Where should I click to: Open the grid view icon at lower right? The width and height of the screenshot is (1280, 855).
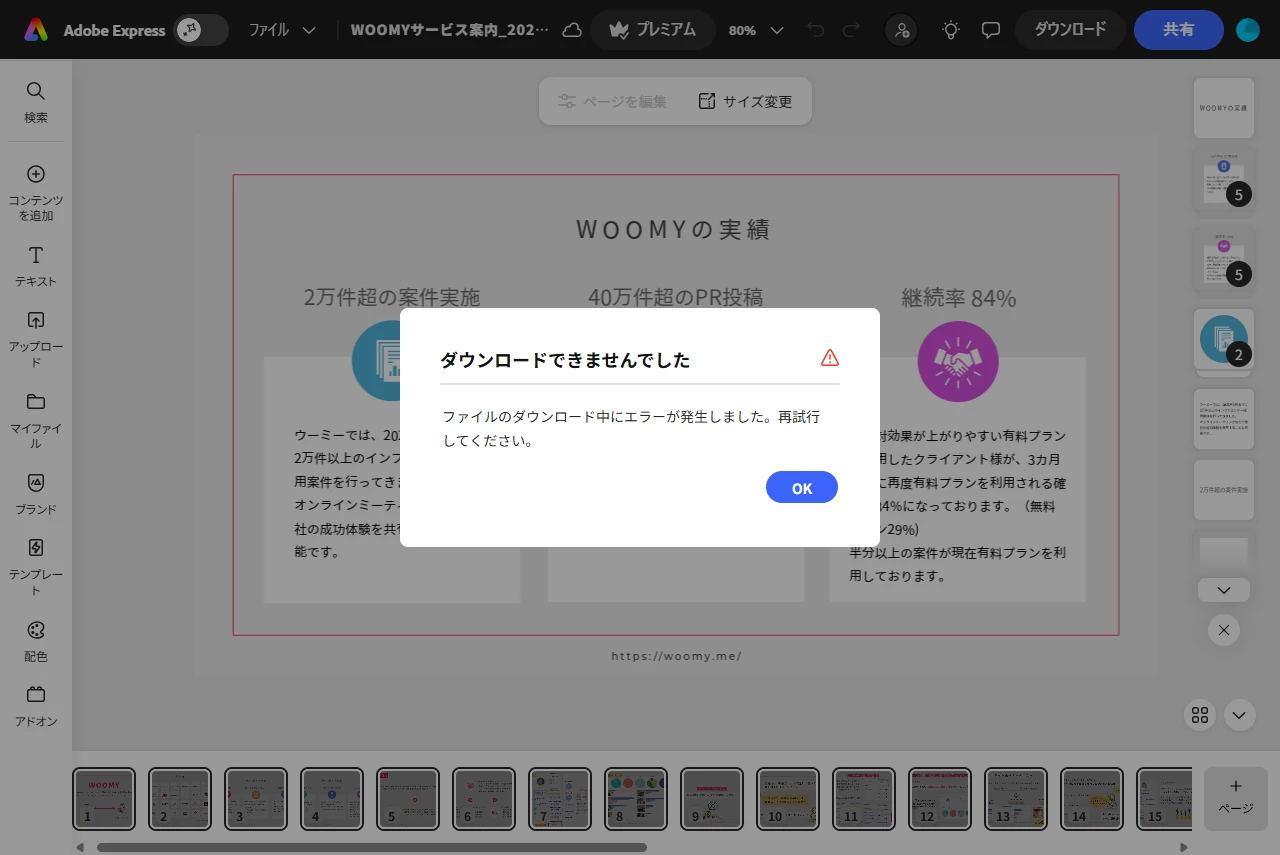point(1200,715)
